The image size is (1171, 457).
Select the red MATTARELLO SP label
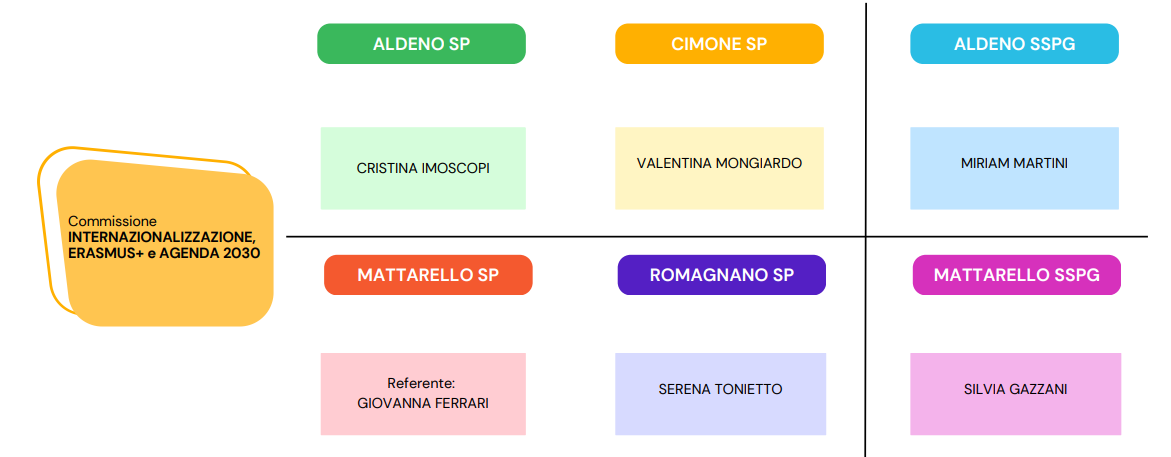(428, 275)
